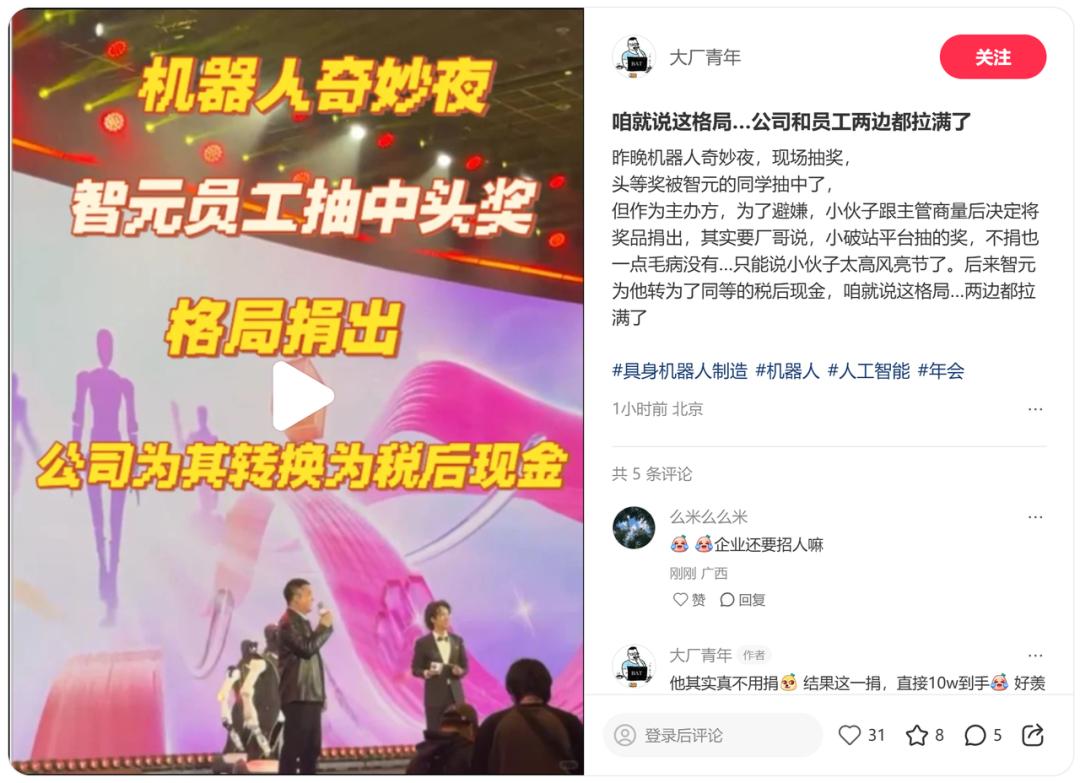Open hashtag #人工智能
1080x783 pixels.
point(869,371)
